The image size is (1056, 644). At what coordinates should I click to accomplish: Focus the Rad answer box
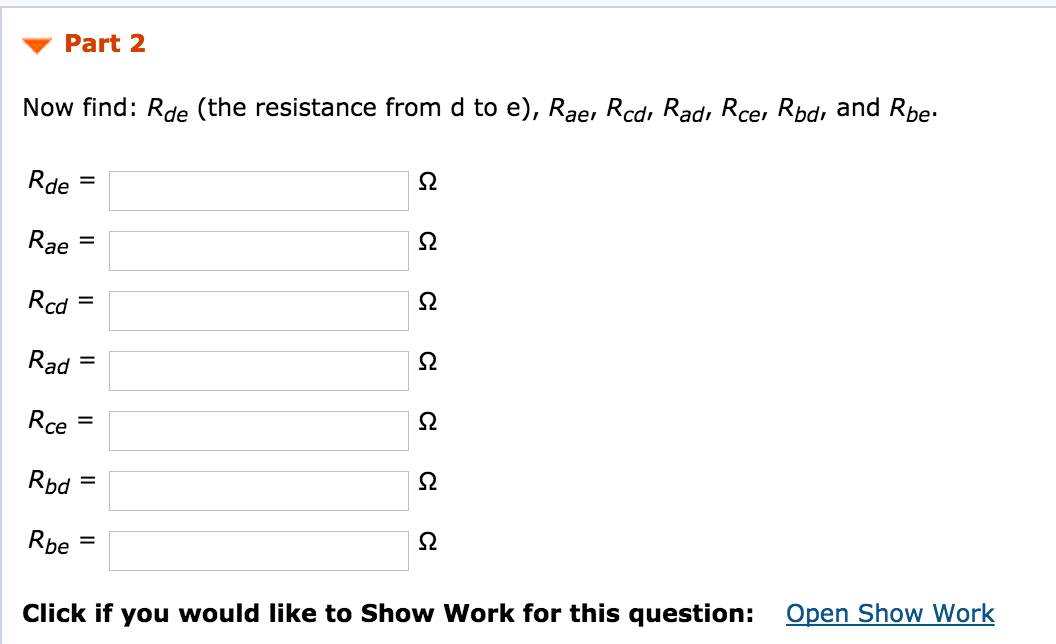point(258,370)
